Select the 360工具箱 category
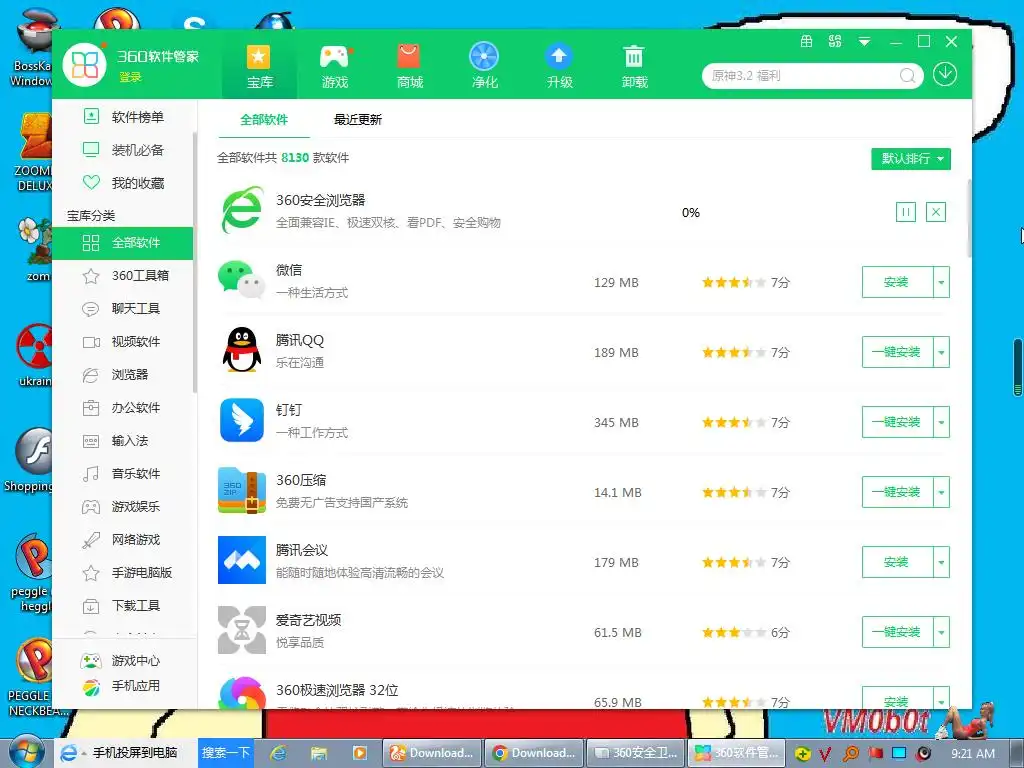 [123, 276]
